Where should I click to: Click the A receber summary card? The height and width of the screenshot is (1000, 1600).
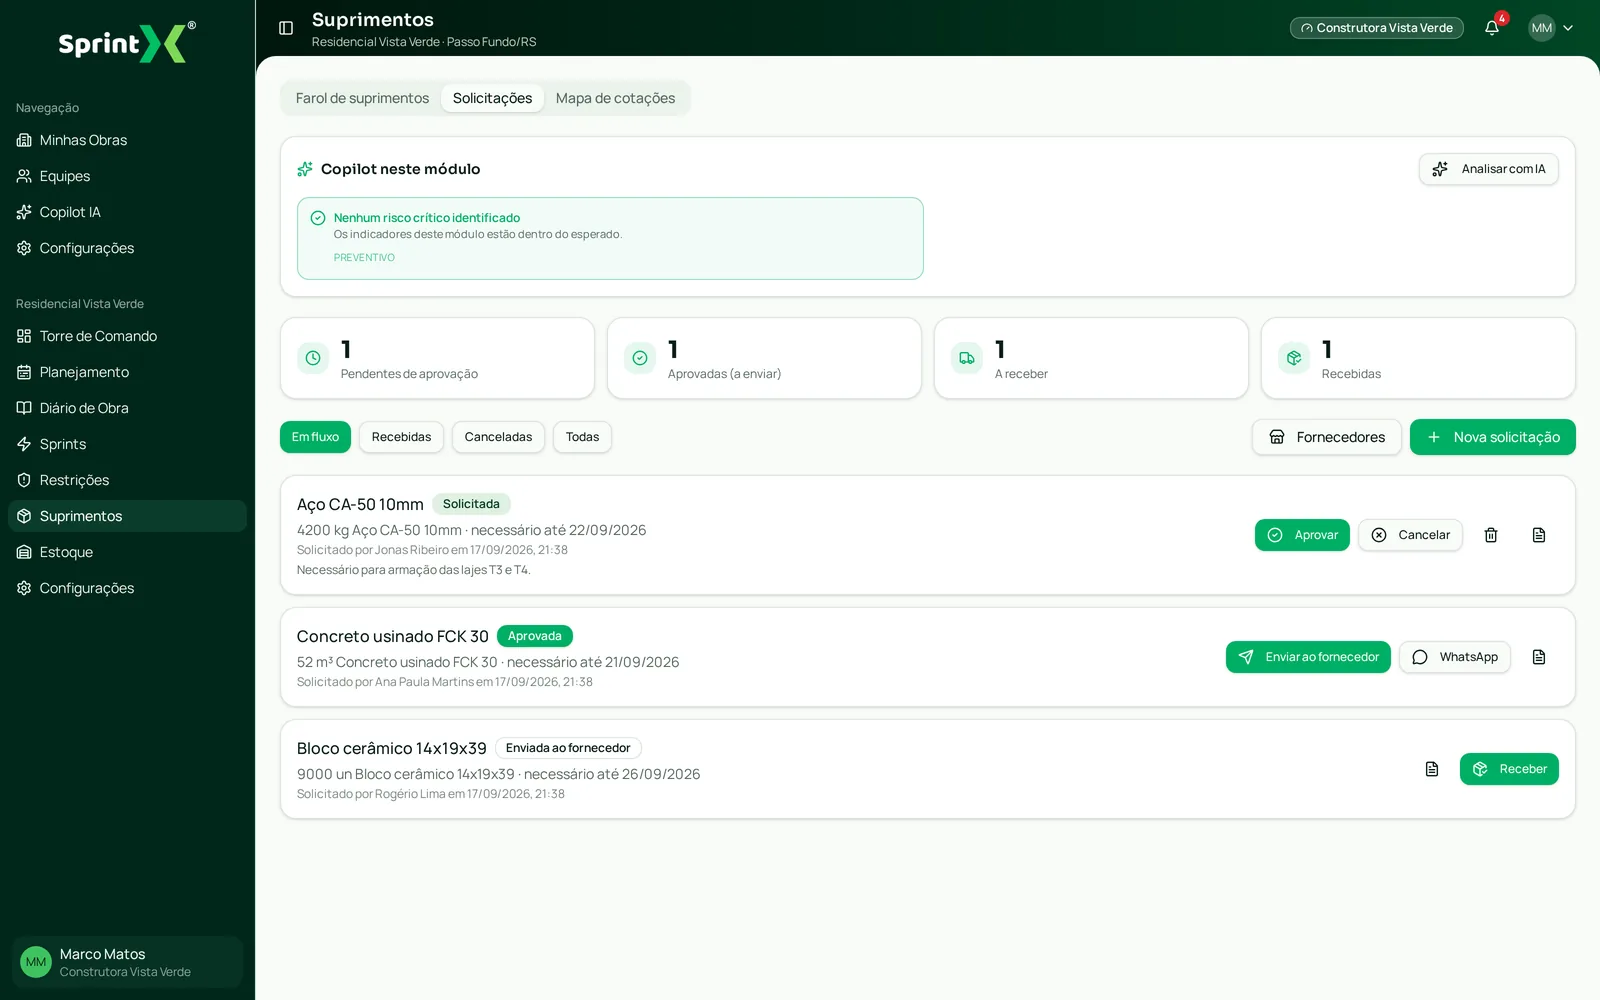click(1091, 358)
